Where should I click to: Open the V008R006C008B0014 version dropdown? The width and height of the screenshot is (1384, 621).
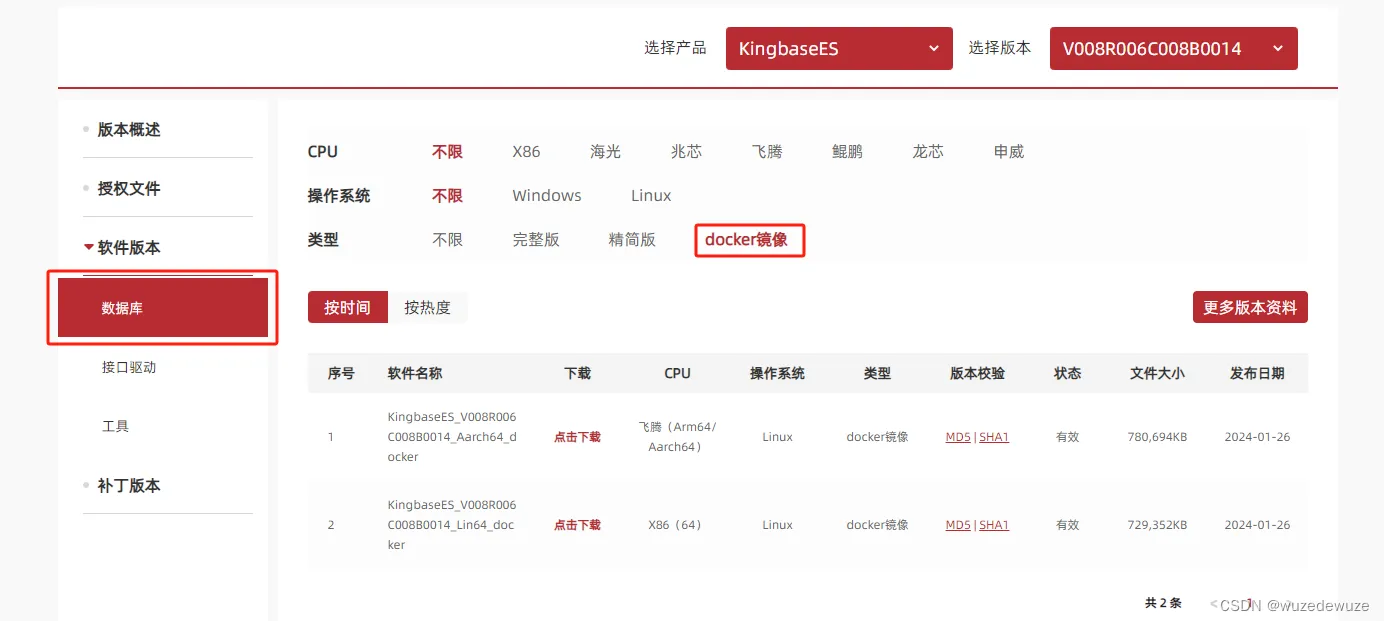point(1173,48)
